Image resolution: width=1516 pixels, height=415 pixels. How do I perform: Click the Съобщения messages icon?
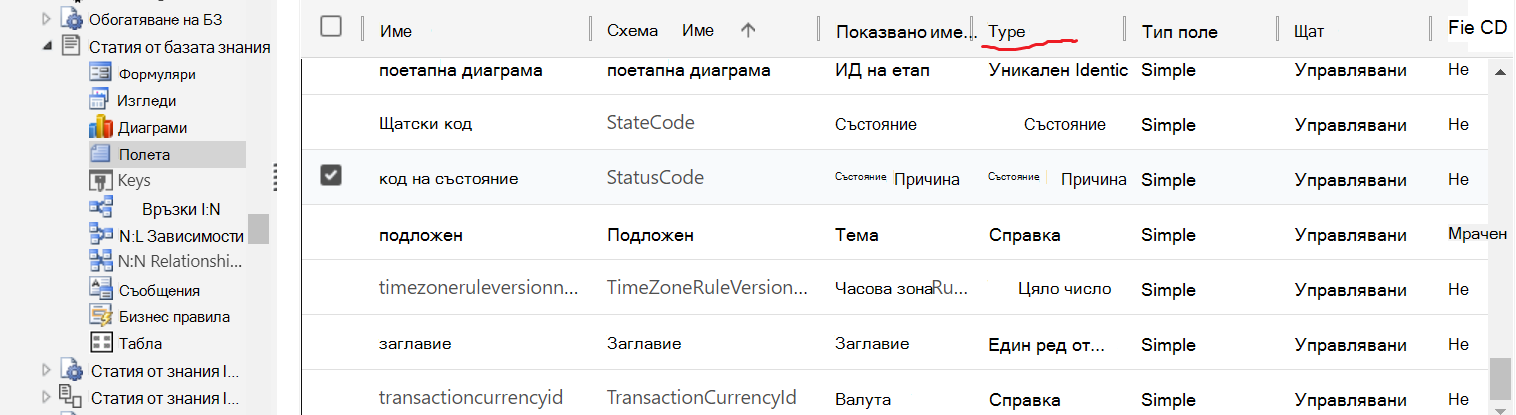pyautogui.click(x=100, y=289)
